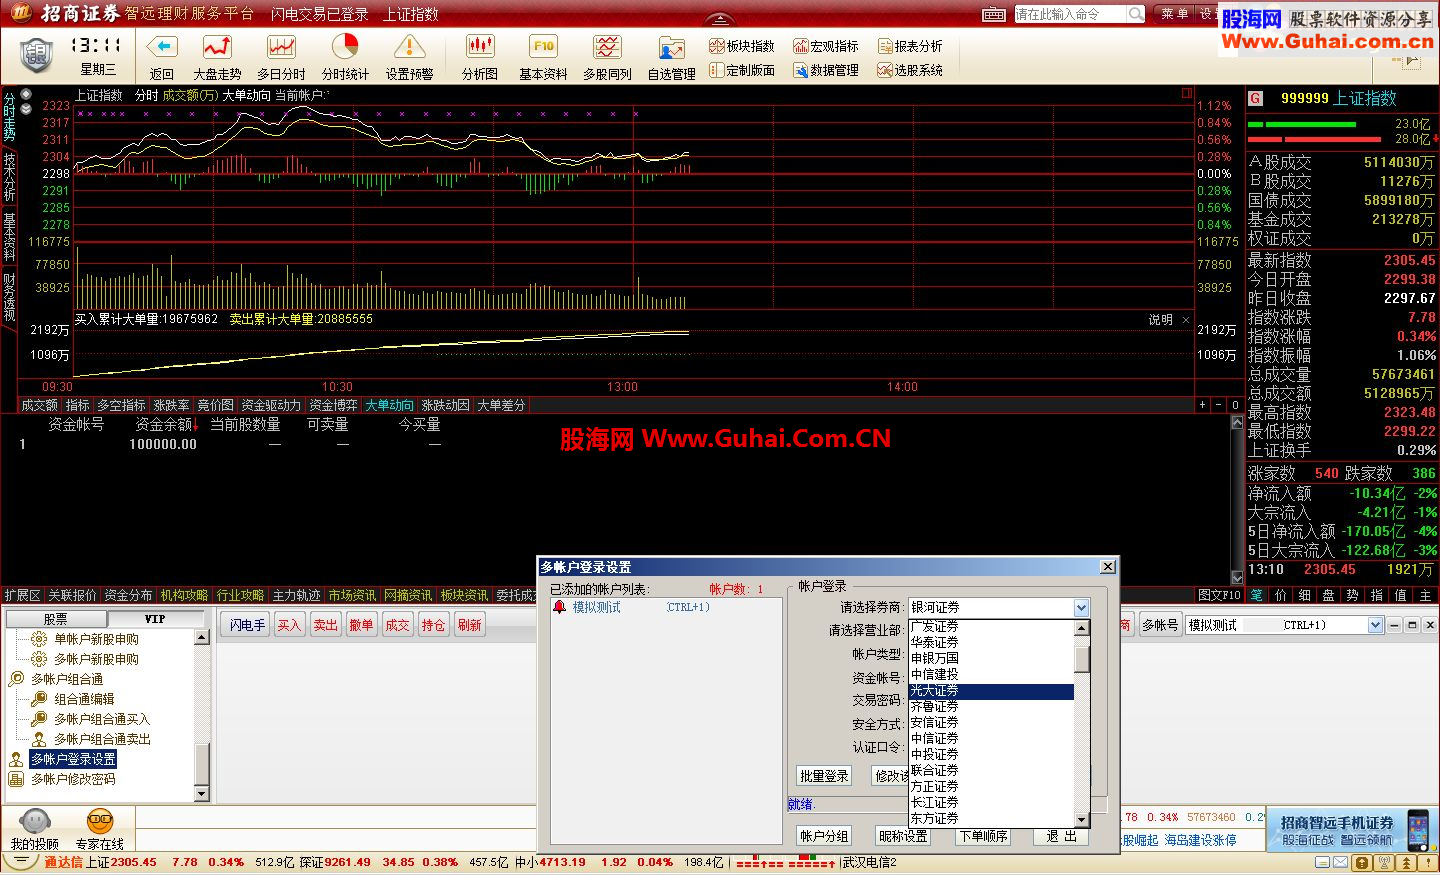The height and width of the screenshot is (875, 1440).
Task: Click 退出 in the login dialog
Action: (1061, 836)
